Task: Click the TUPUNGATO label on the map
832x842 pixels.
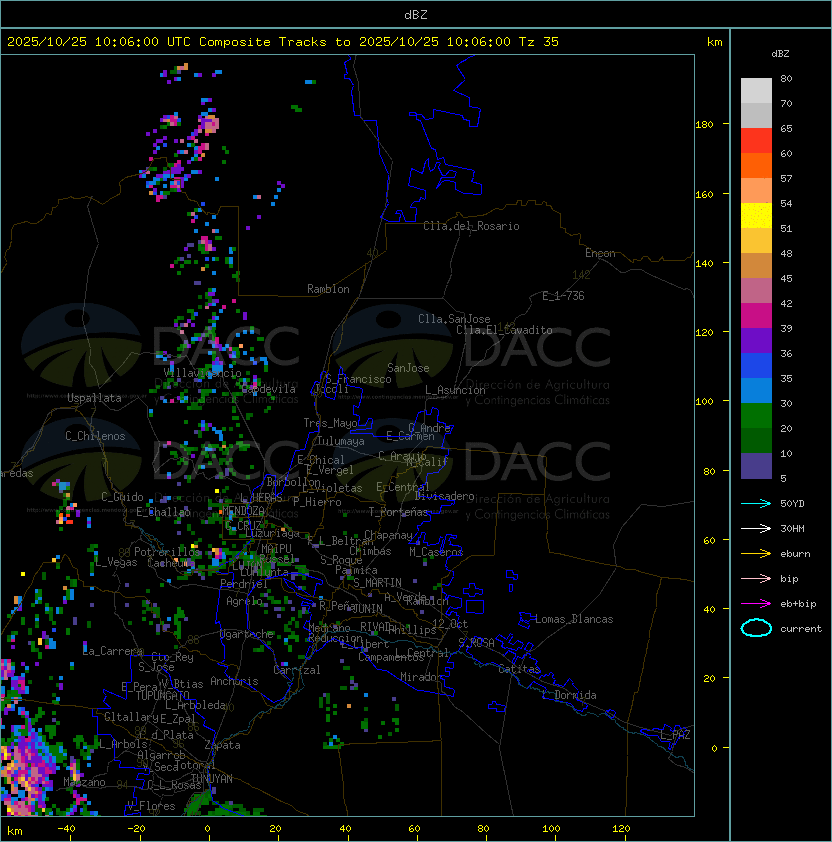Action: click(x=162, y=695)
